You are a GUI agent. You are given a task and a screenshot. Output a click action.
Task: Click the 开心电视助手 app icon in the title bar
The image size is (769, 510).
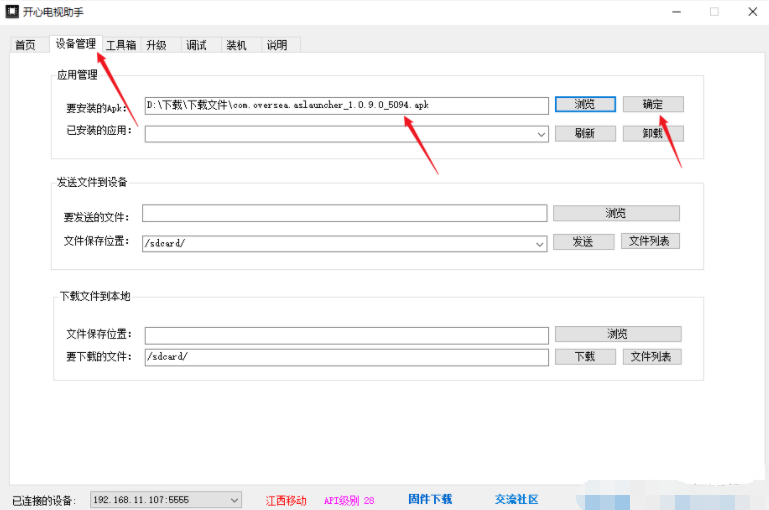pyautogui.click(x=12, y=11)
